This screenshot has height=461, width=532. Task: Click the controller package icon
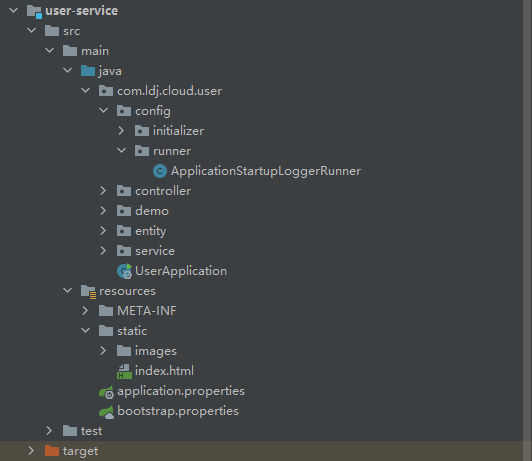click(124, 191)
